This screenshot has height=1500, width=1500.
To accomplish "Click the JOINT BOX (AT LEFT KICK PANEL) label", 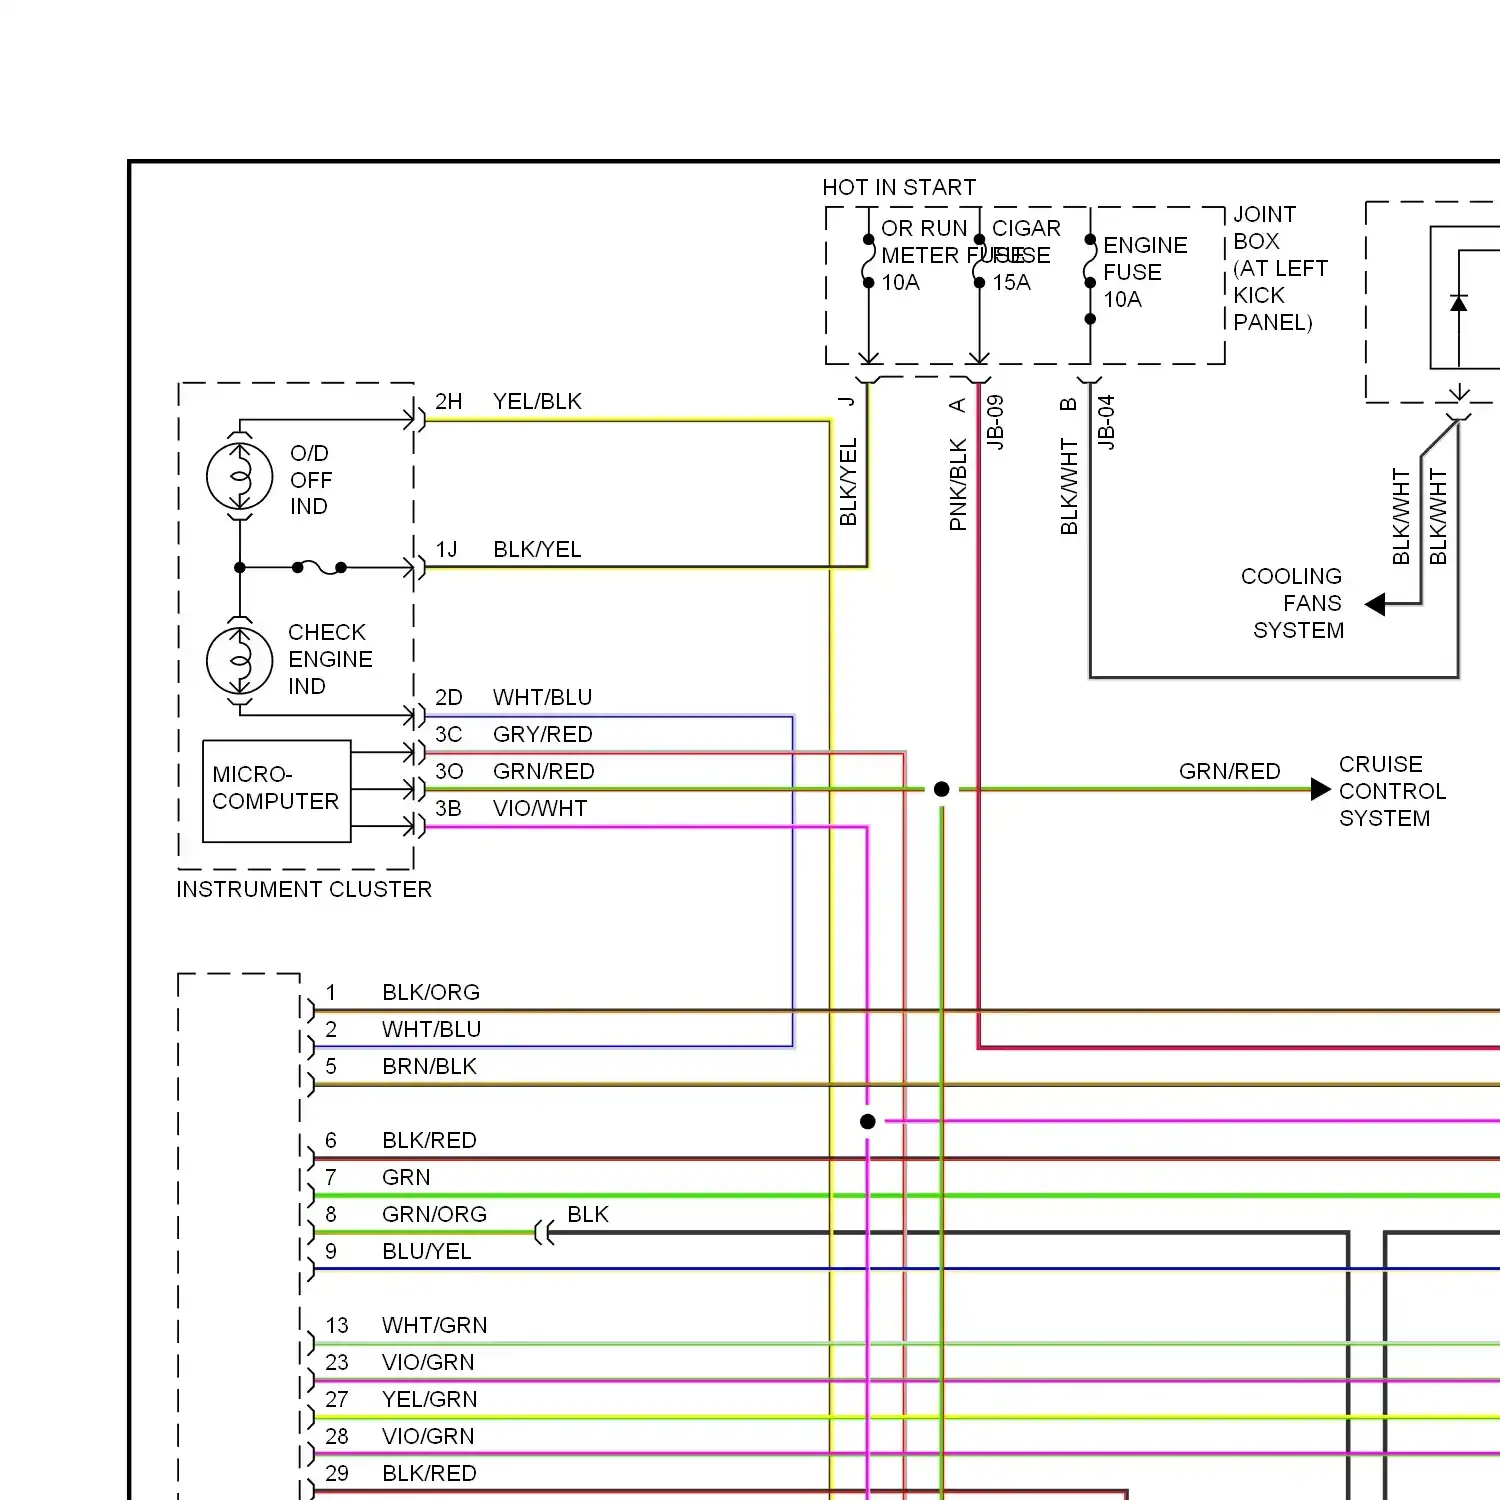I will tap(1281, 268).
